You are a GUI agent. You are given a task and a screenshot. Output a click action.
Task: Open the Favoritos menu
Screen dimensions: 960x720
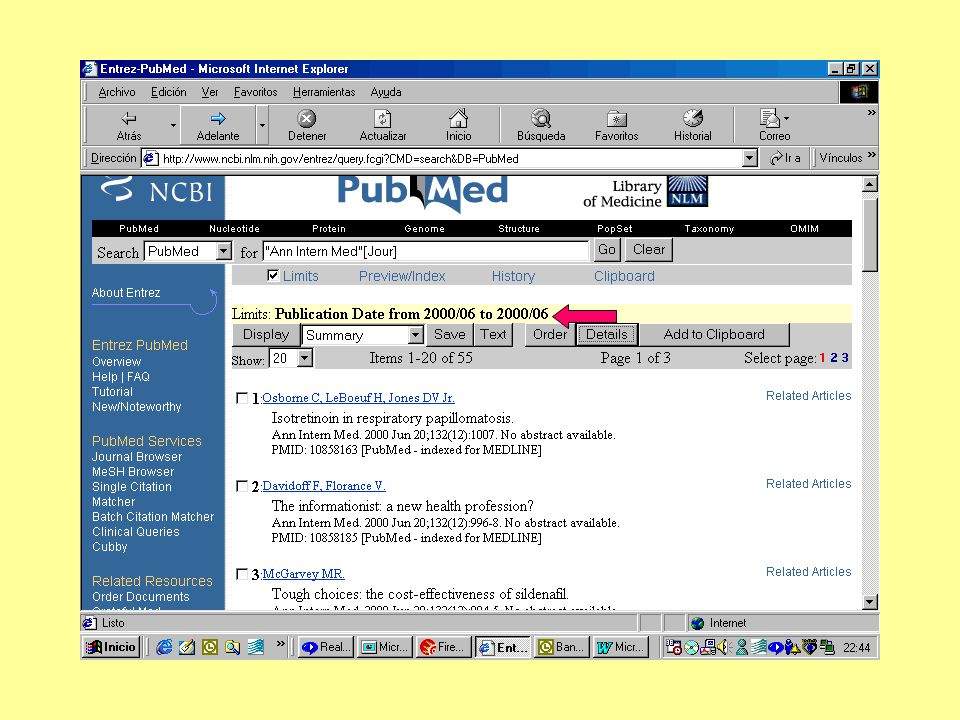(255, 92)
